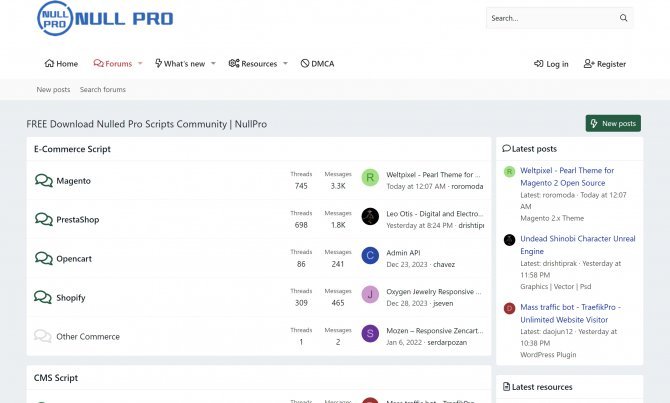Click the green R avatar in Magento row

coord(370,178)
